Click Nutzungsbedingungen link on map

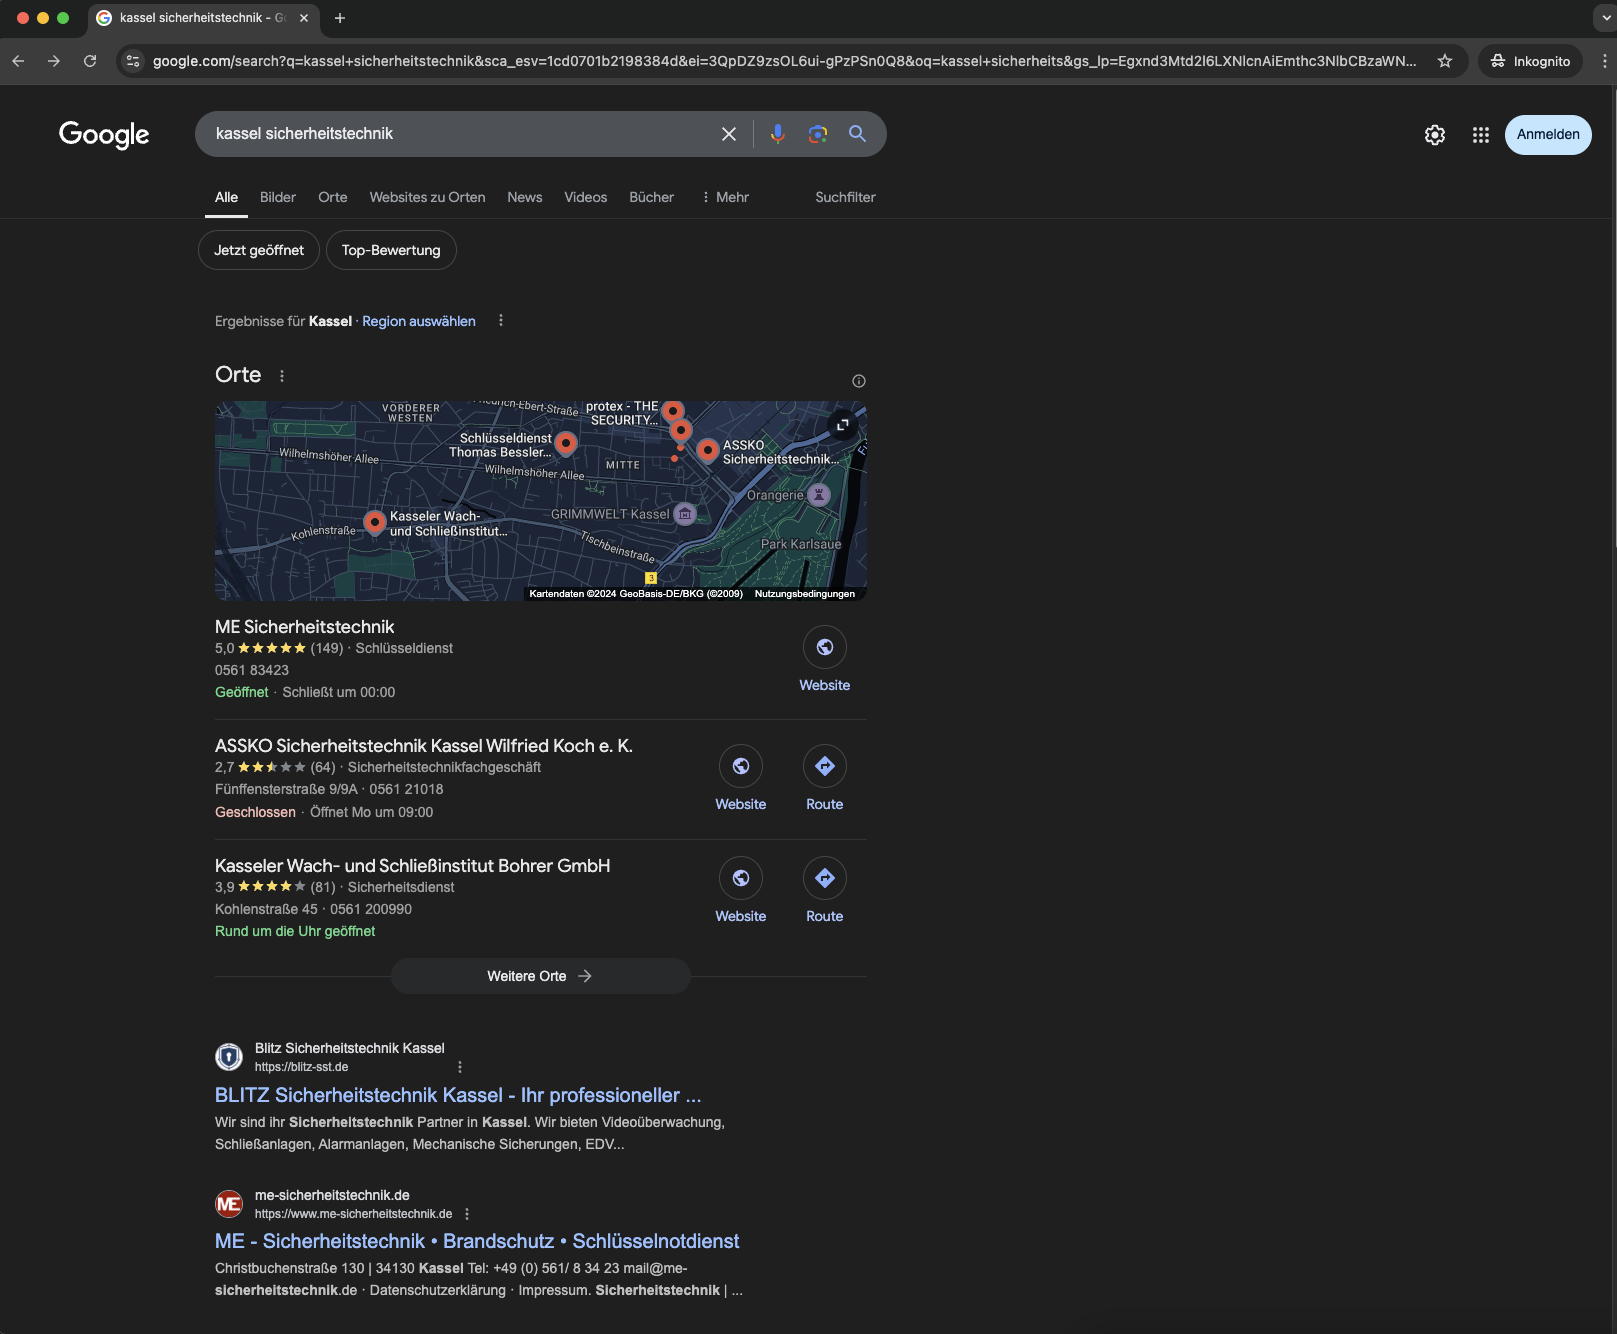coord(805,594)
